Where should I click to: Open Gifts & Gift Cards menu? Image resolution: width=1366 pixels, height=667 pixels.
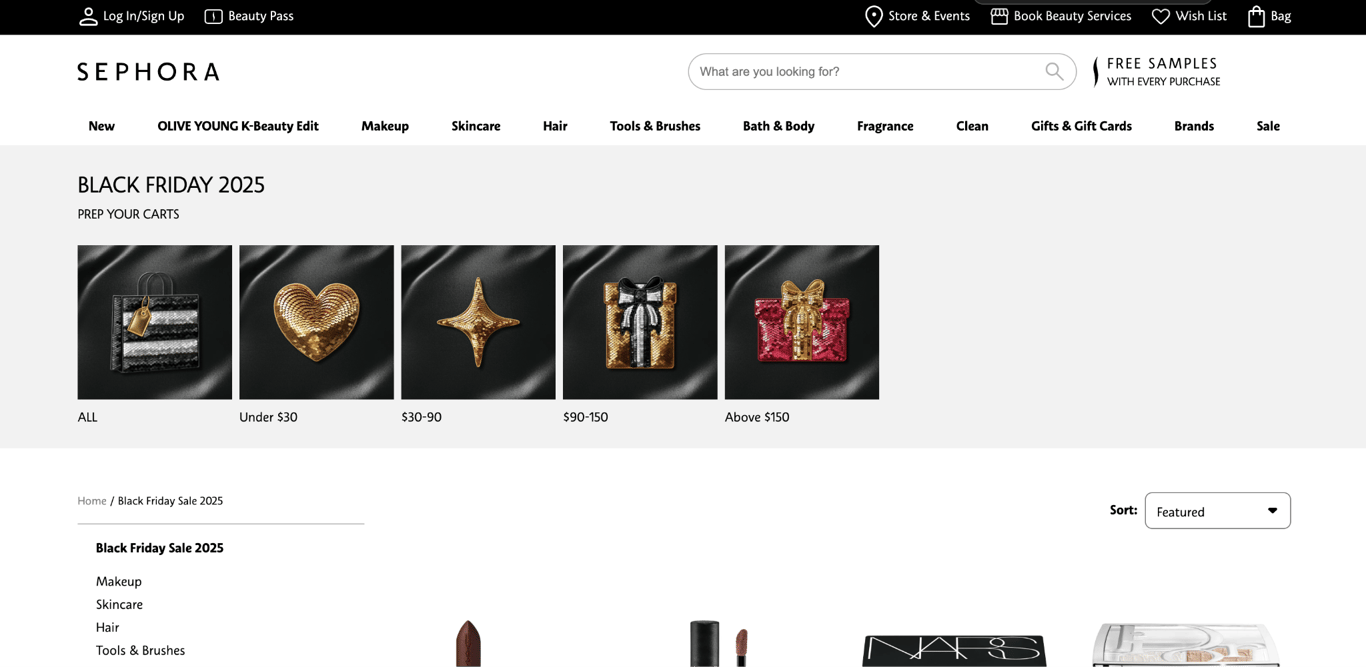coord(1081,126)
